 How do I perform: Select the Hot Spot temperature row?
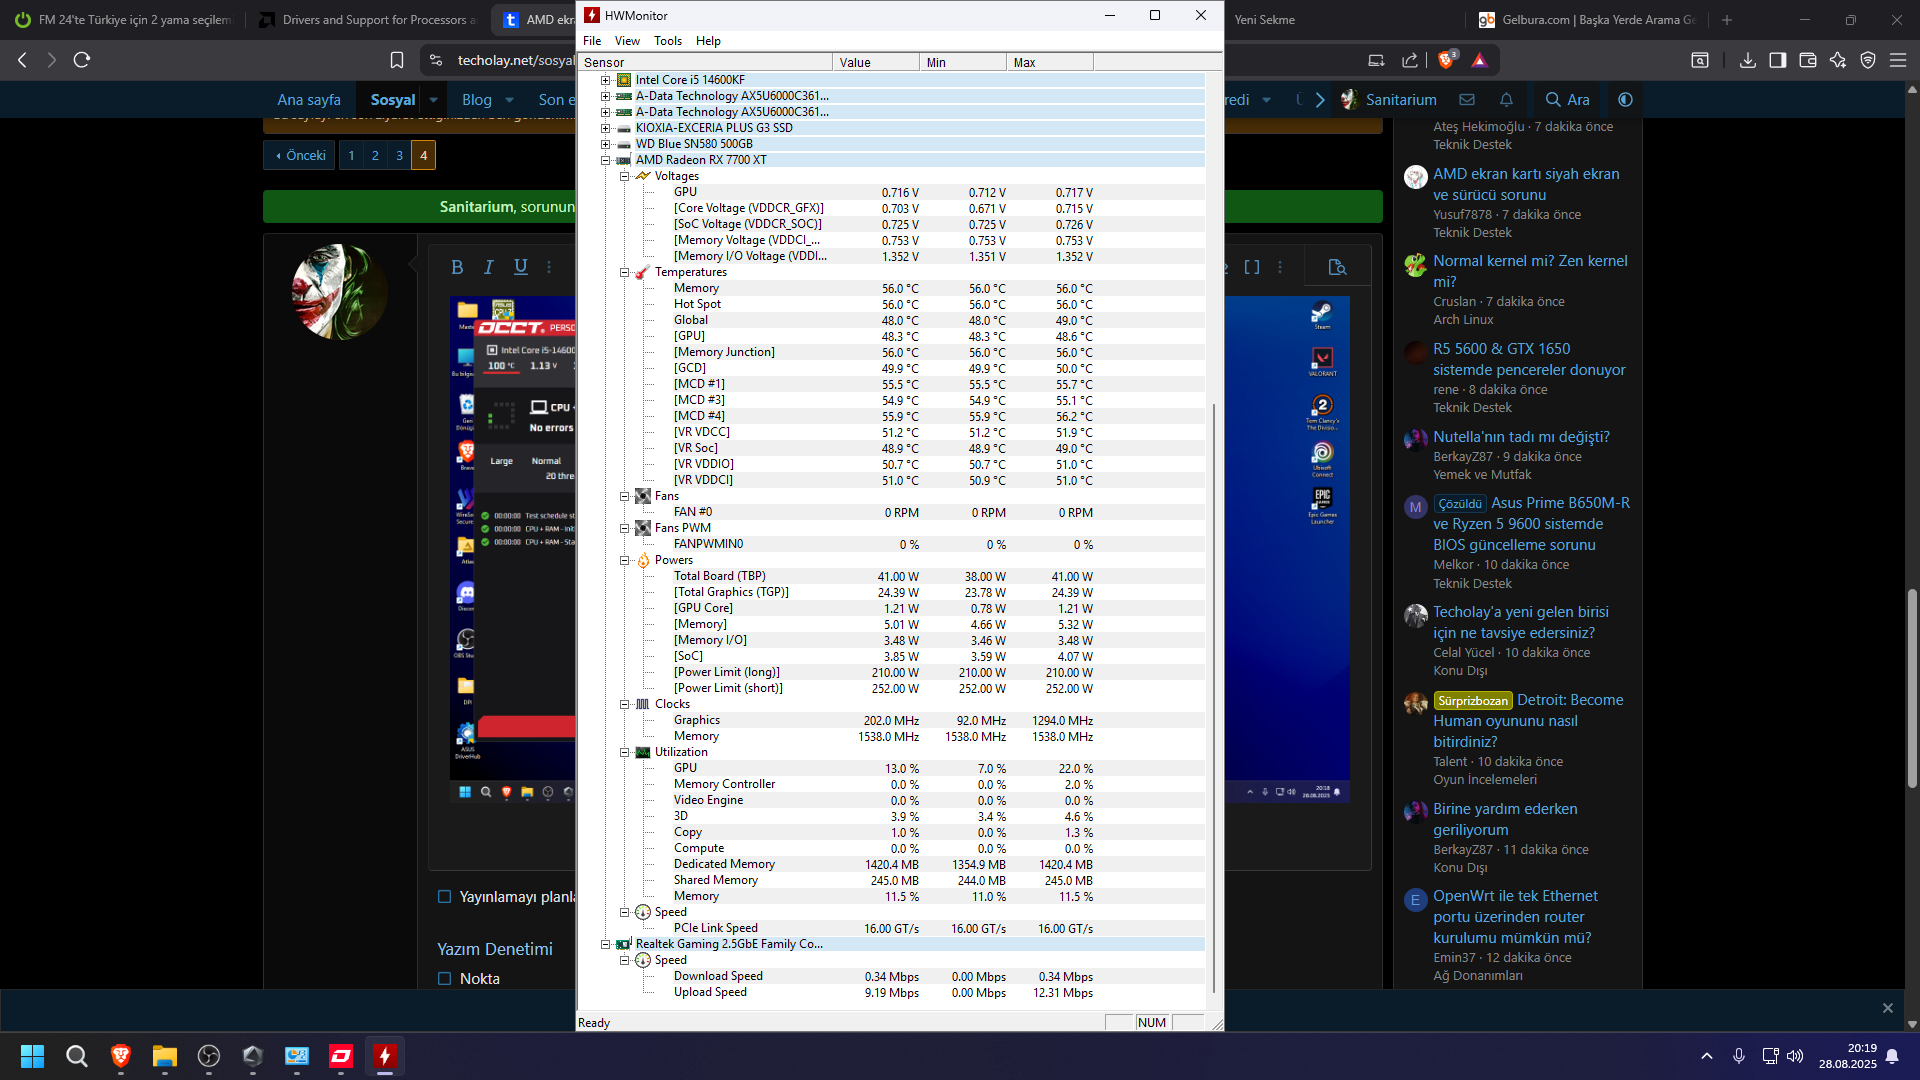click(891, 304)
